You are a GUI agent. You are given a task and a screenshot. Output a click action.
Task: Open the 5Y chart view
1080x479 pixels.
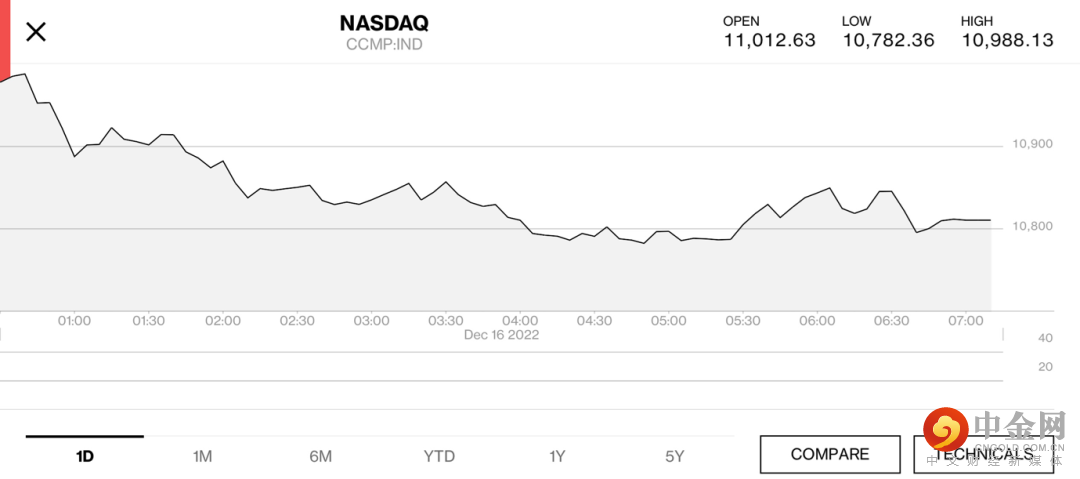[x=675, y=456]
